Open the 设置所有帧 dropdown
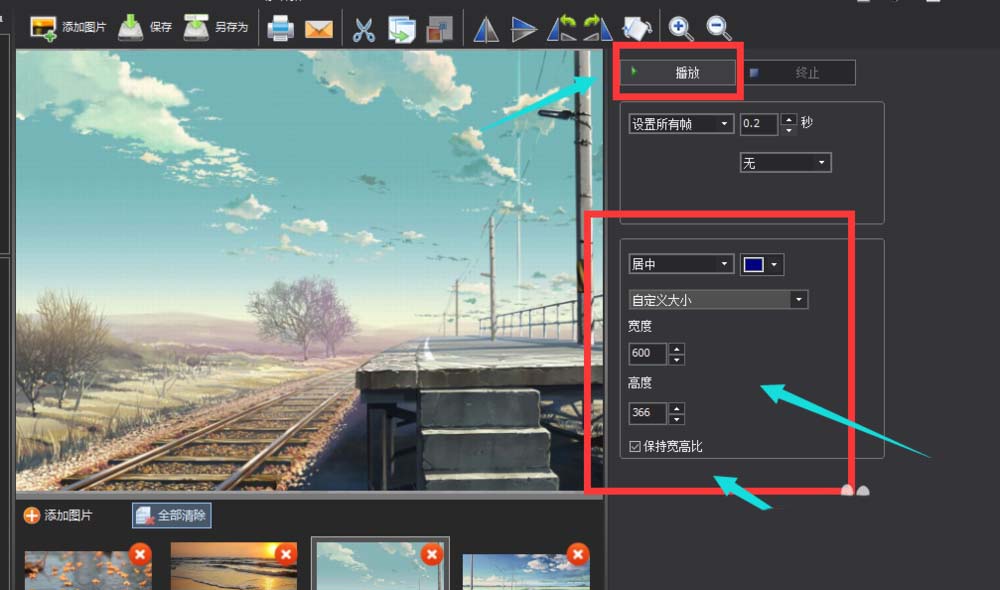Viewport: 1000px width, 590px height. 680,124
